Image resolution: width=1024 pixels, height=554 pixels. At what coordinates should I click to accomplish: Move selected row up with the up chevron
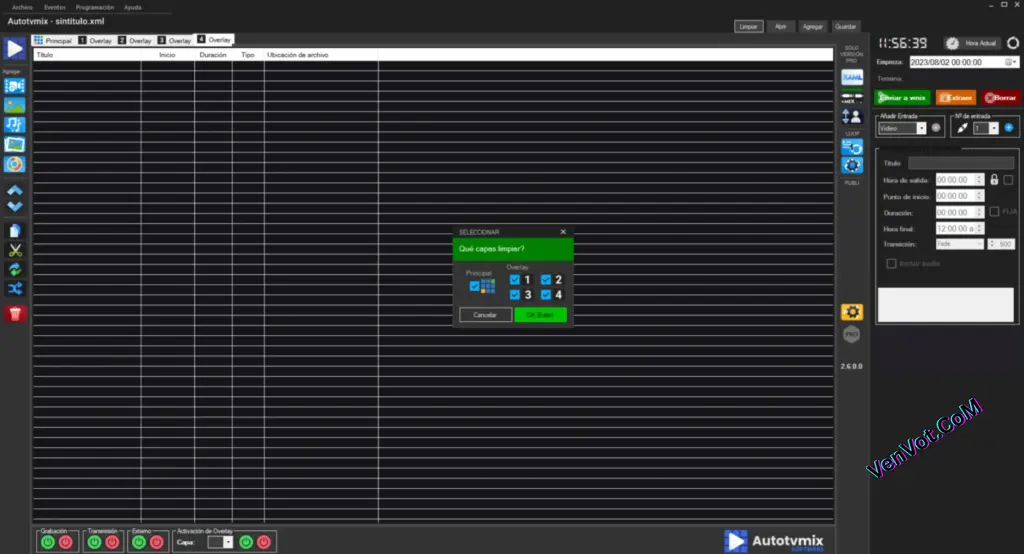[14, 191]
